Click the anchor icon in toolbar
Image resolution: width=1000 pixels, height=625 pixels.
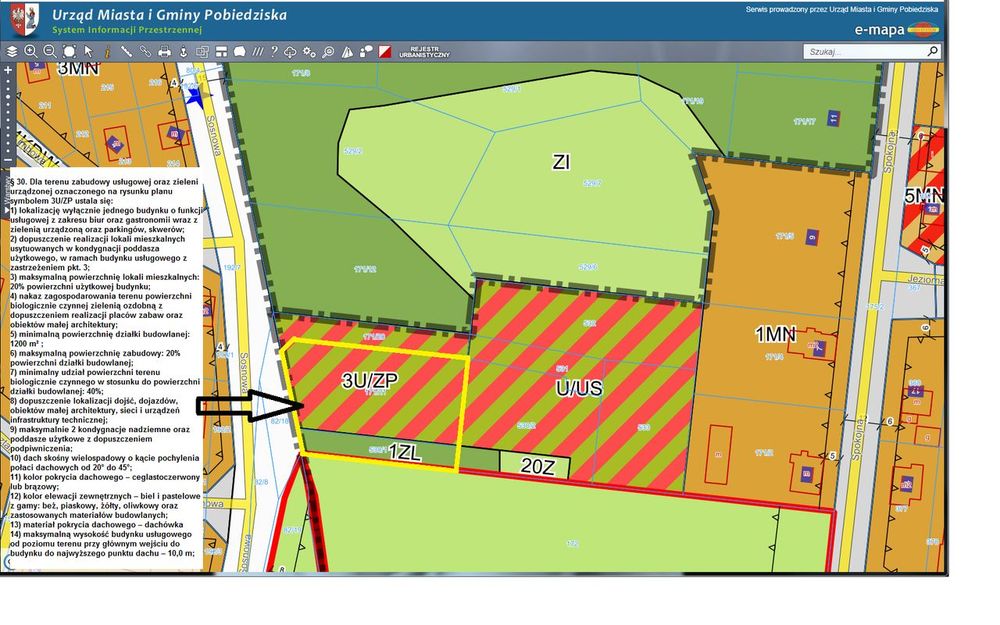point(184,52)
